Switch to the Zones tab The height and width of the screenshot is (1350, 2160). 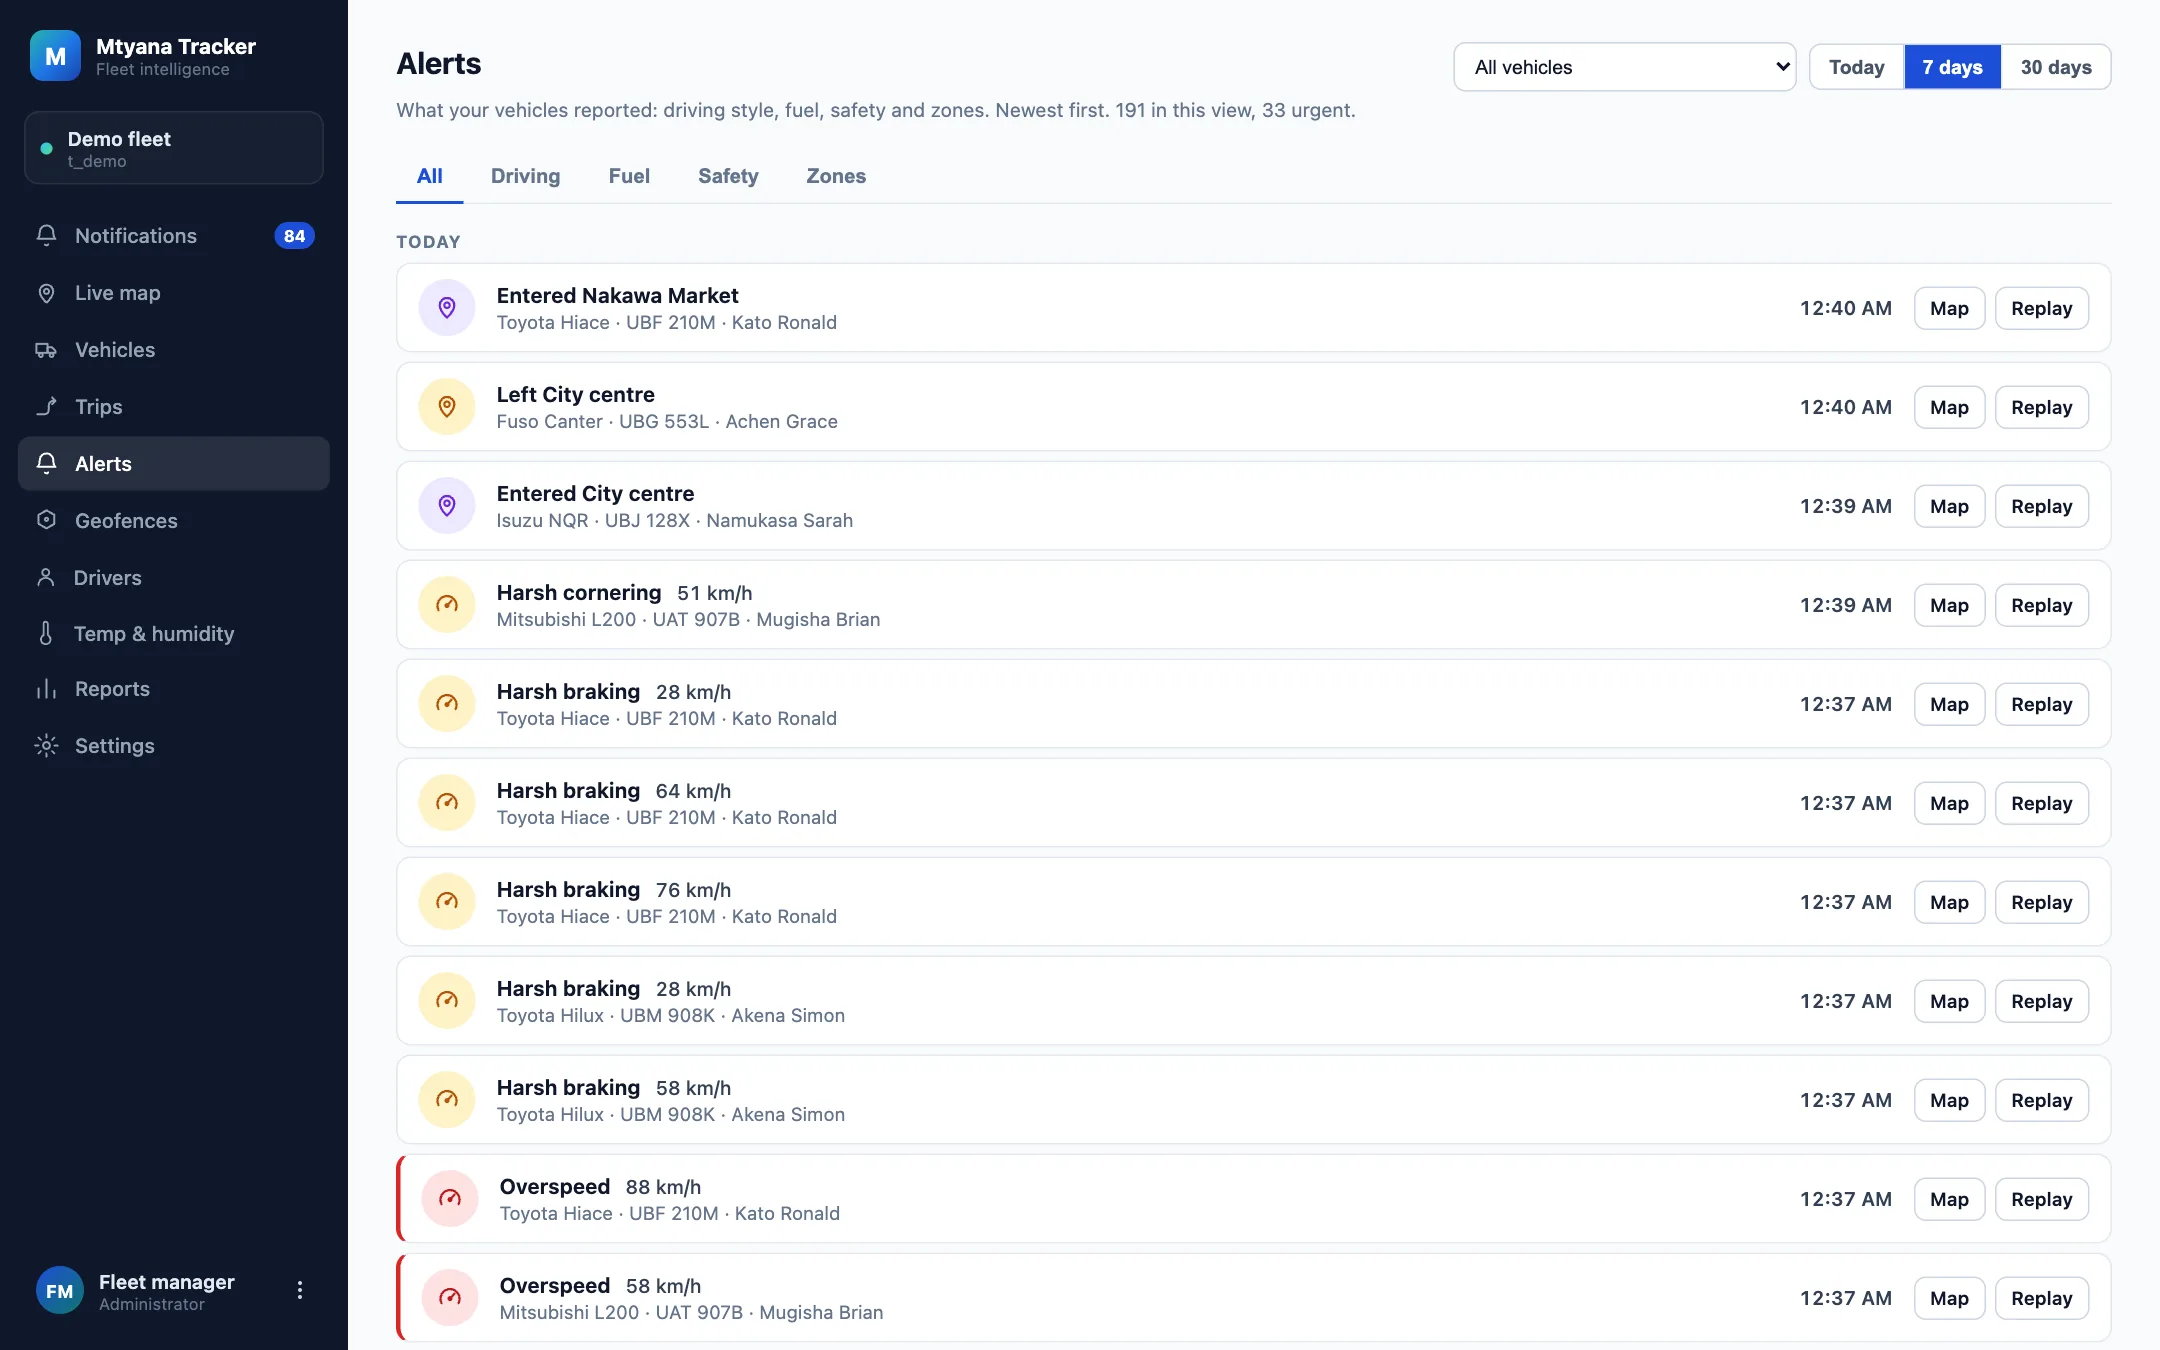(836, 176)
